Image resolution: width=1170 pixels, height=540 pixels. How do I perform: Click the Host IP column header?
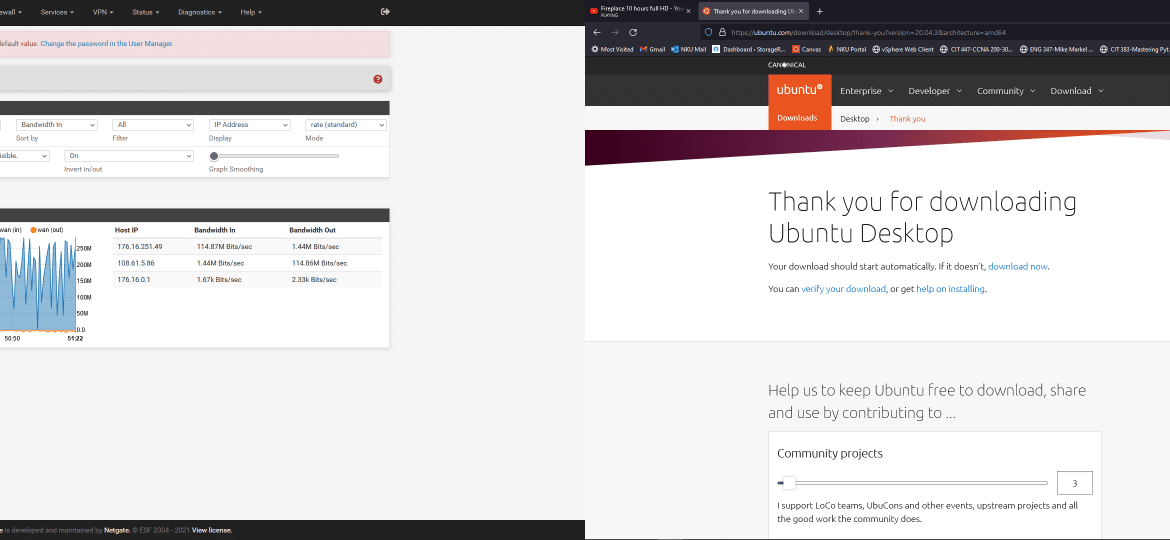[128, 230]
